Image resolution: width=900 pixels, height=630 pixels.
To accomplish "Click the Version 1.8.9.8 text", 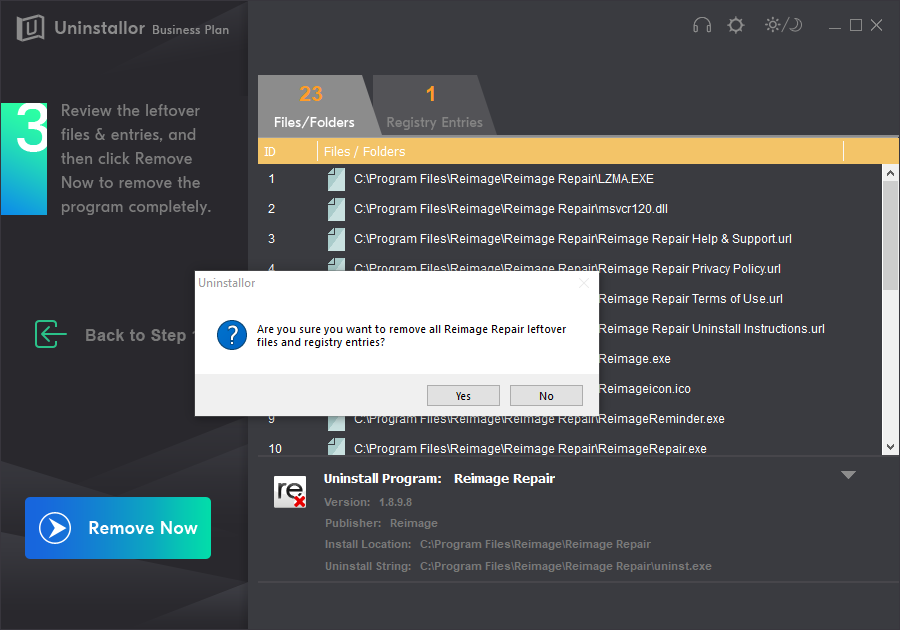I will point(368,502).
